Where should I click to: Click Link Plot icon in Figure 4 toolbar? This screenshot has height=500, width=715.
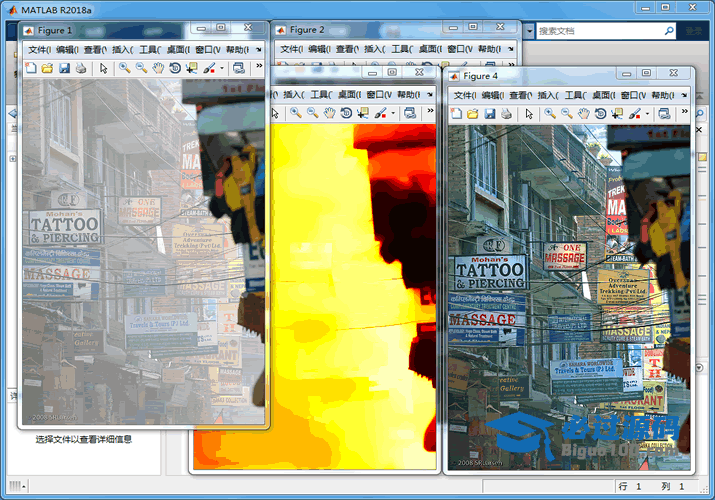664,113
